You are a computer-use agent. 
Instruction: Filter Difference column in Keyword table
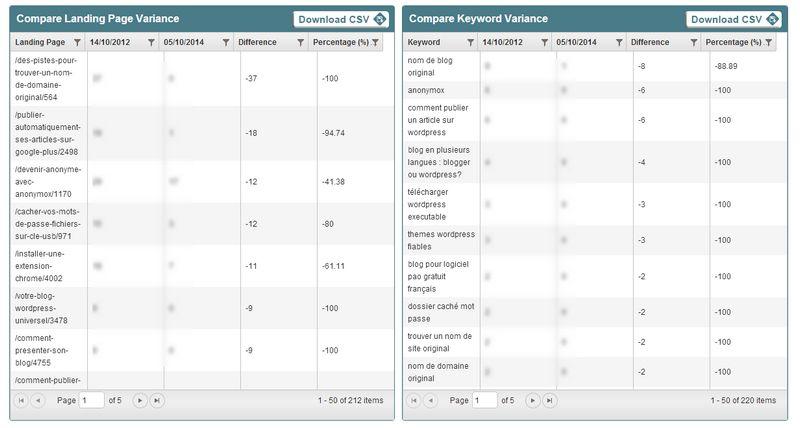pos(694,42)
